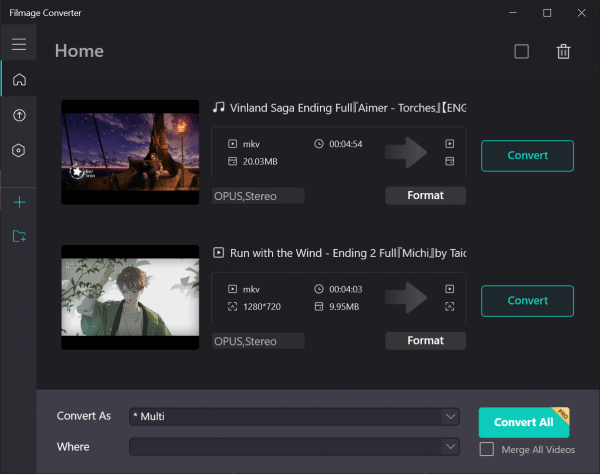Open the hamburger menu in sidebar
The width and height of the screenshot is (600, 474).
click(19, 44)
